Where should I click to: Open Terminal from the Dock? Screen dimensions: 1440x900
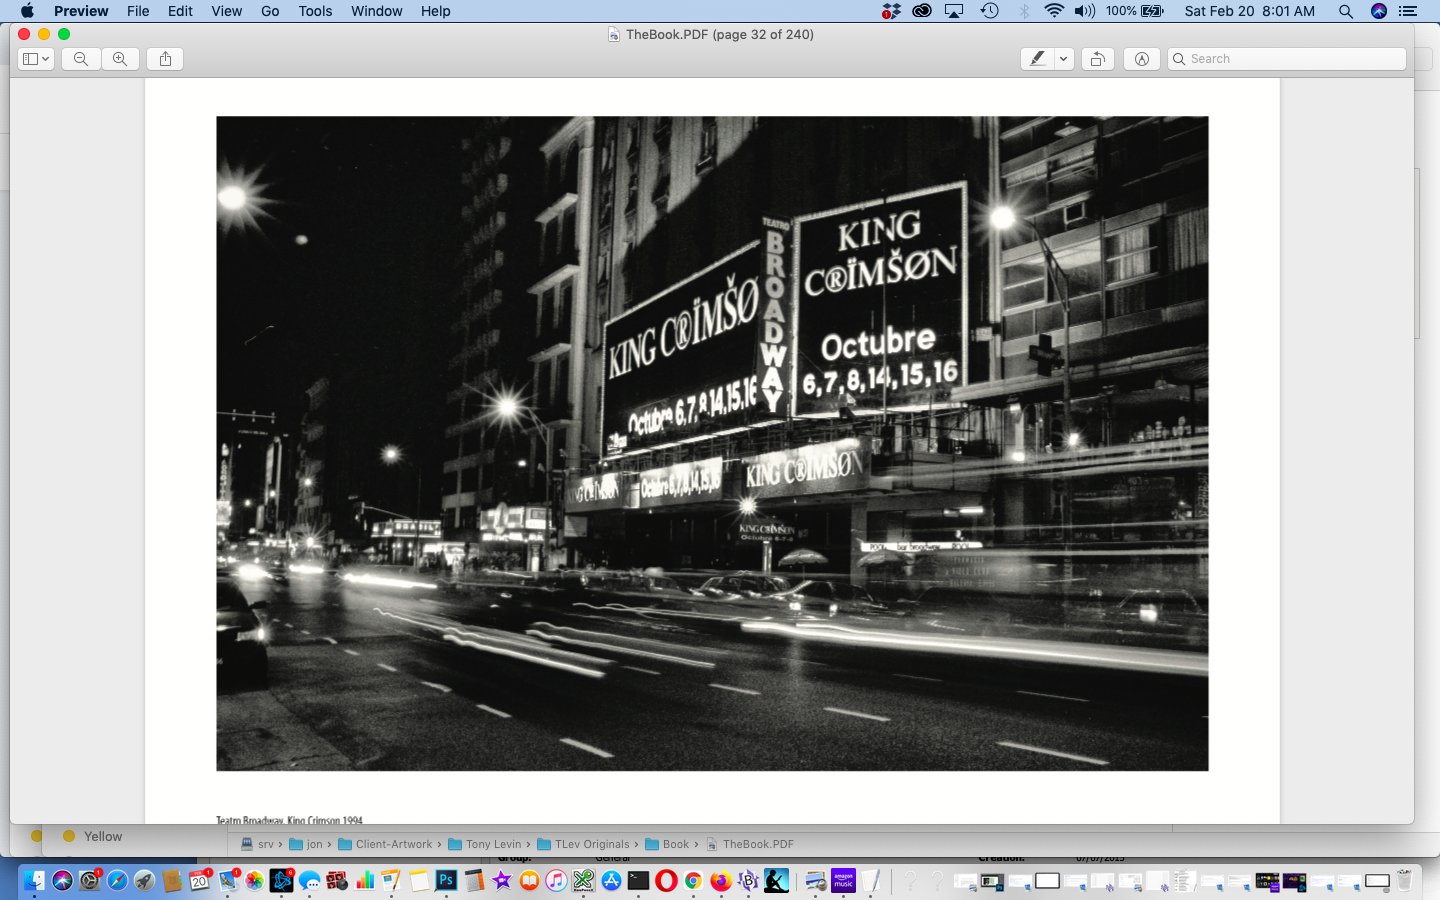point(638,880)
